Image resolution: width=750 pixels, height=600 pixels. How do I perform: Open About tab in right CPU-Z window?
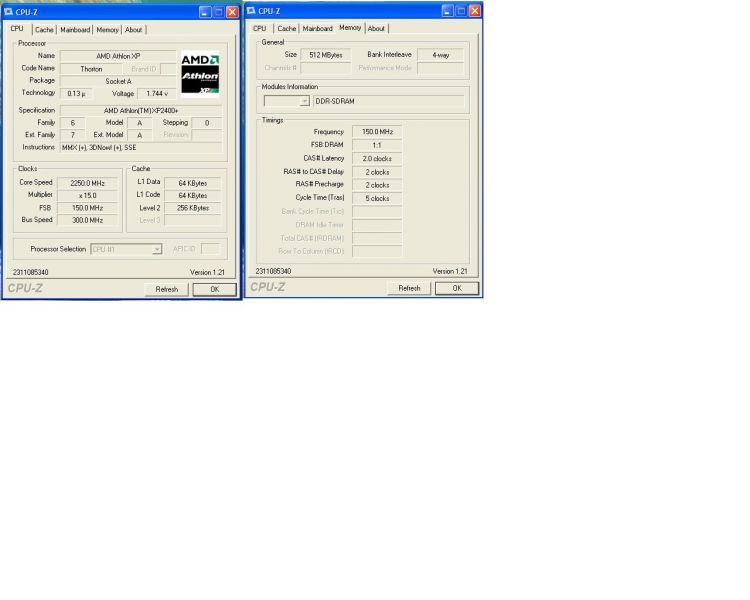376,29
